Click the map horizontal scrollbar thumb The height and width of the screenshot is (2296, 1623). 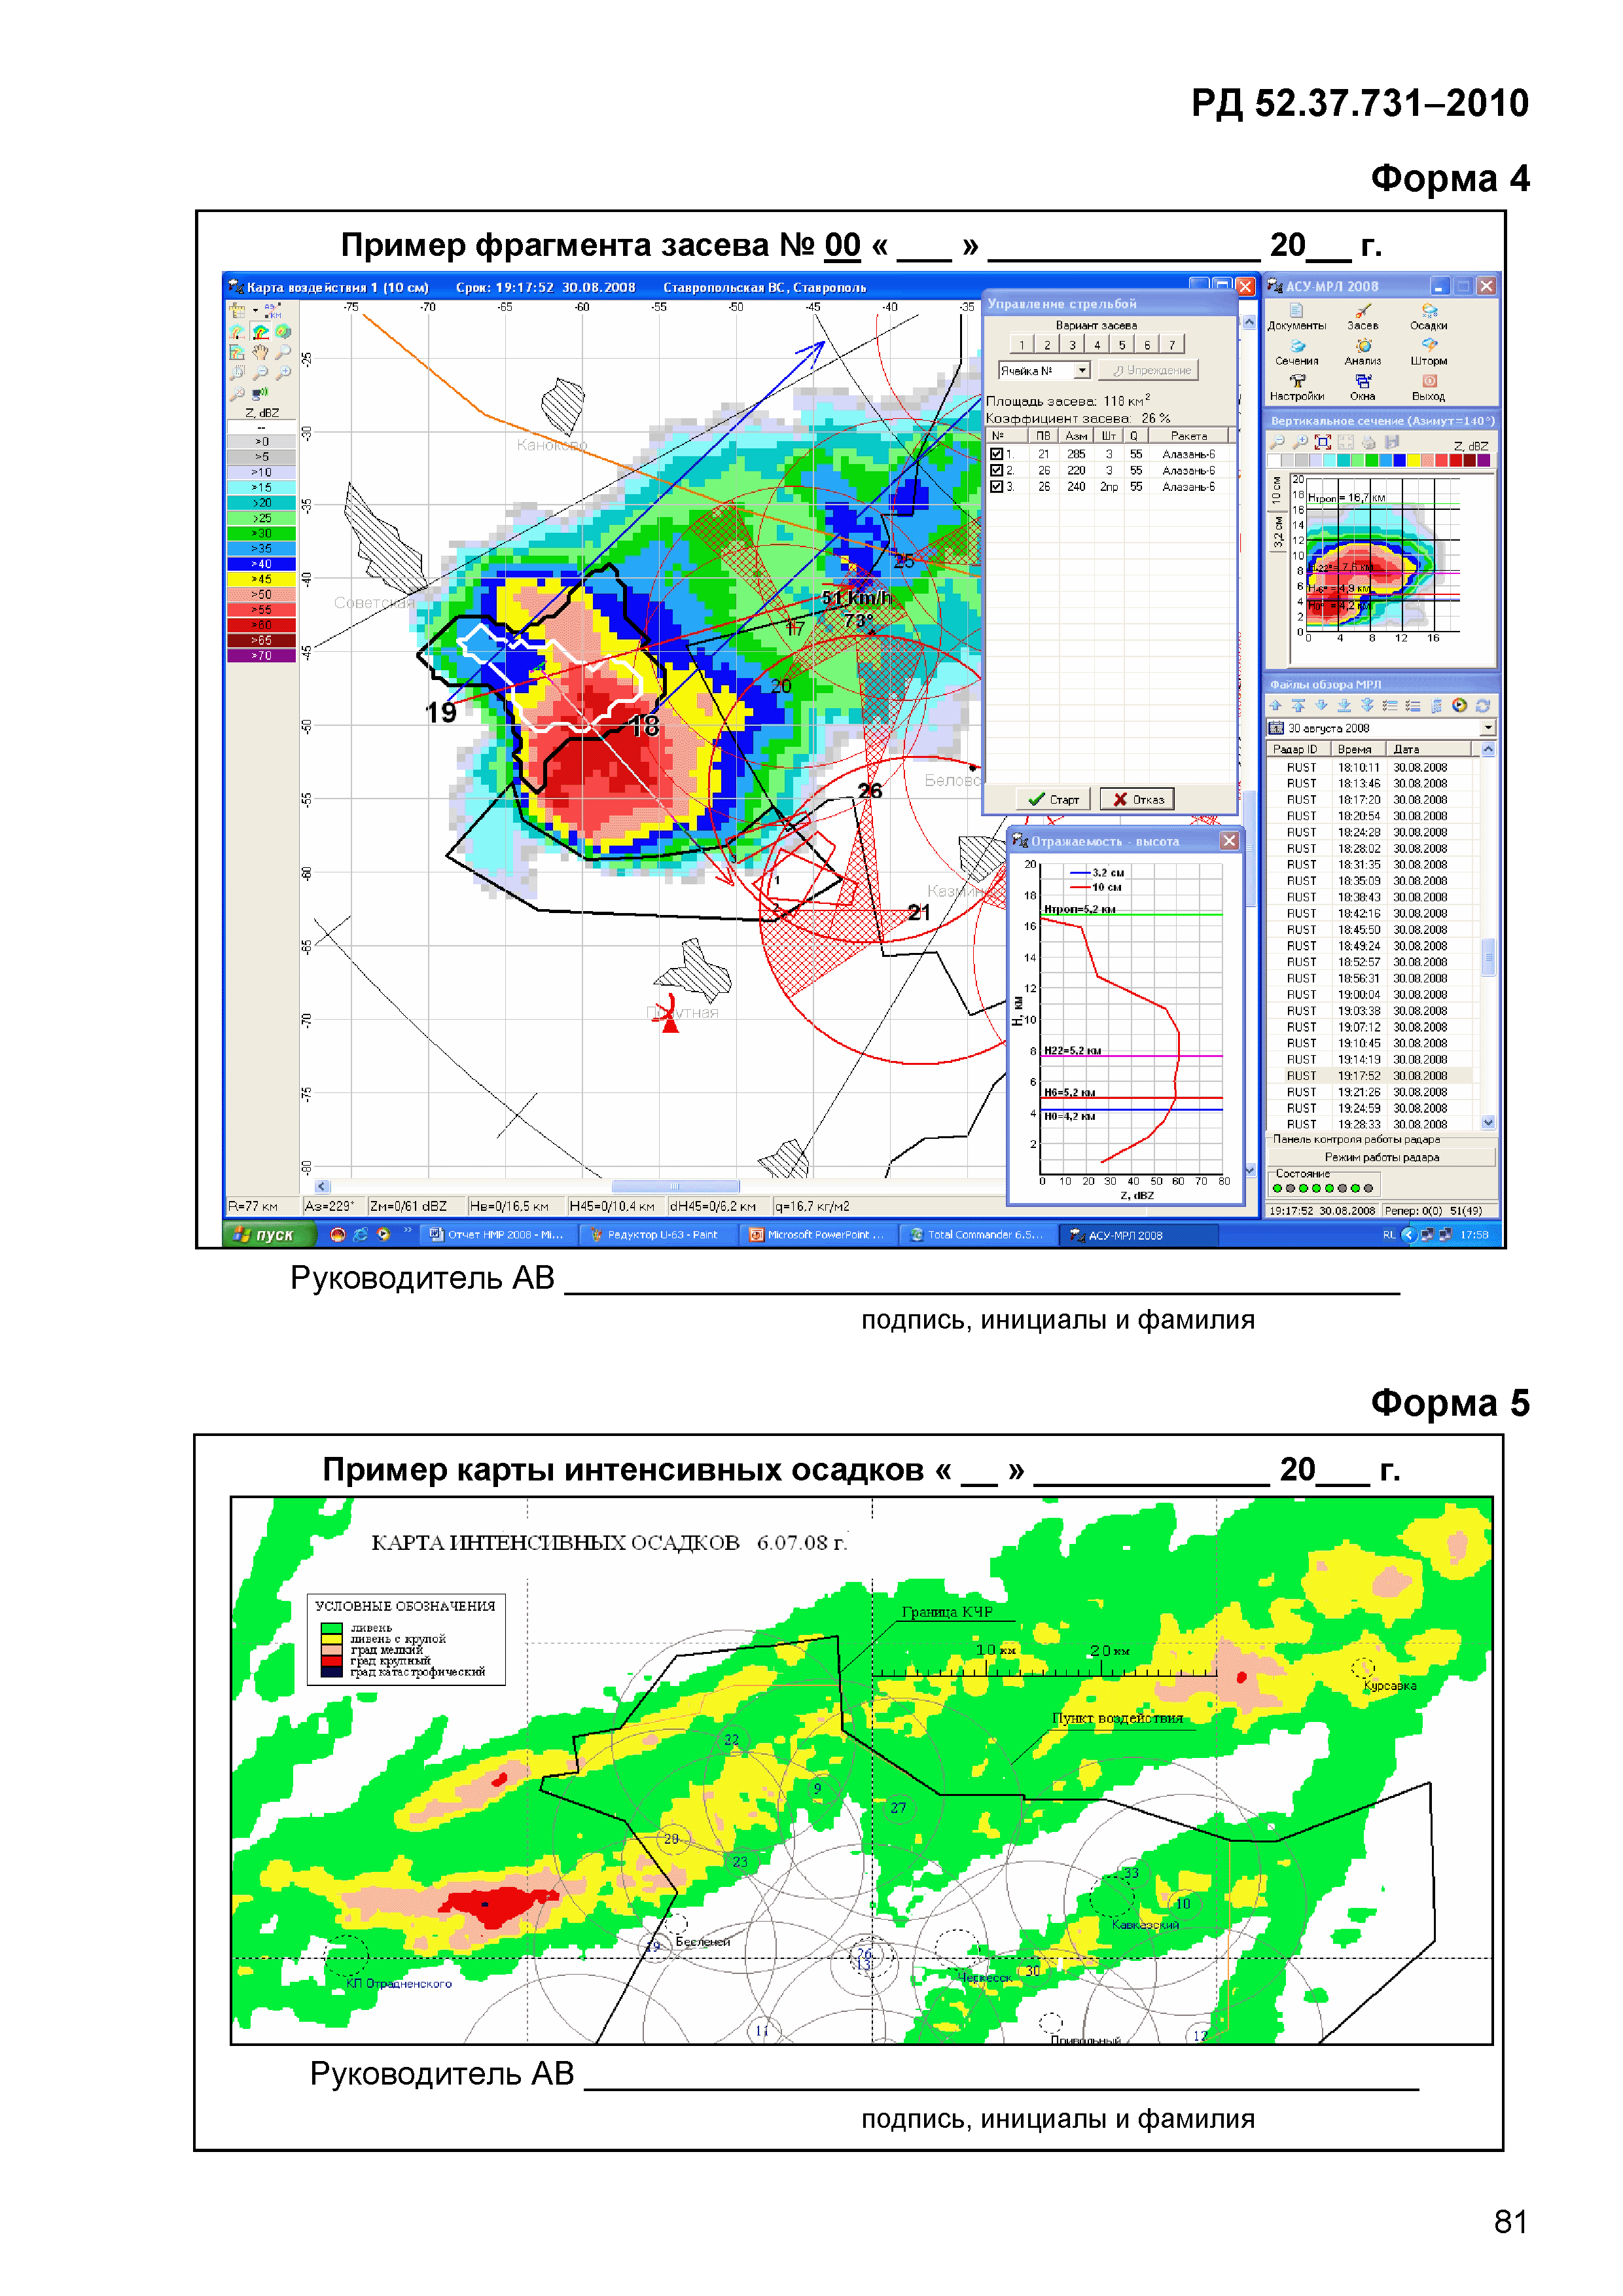(x=675, y=1186)
